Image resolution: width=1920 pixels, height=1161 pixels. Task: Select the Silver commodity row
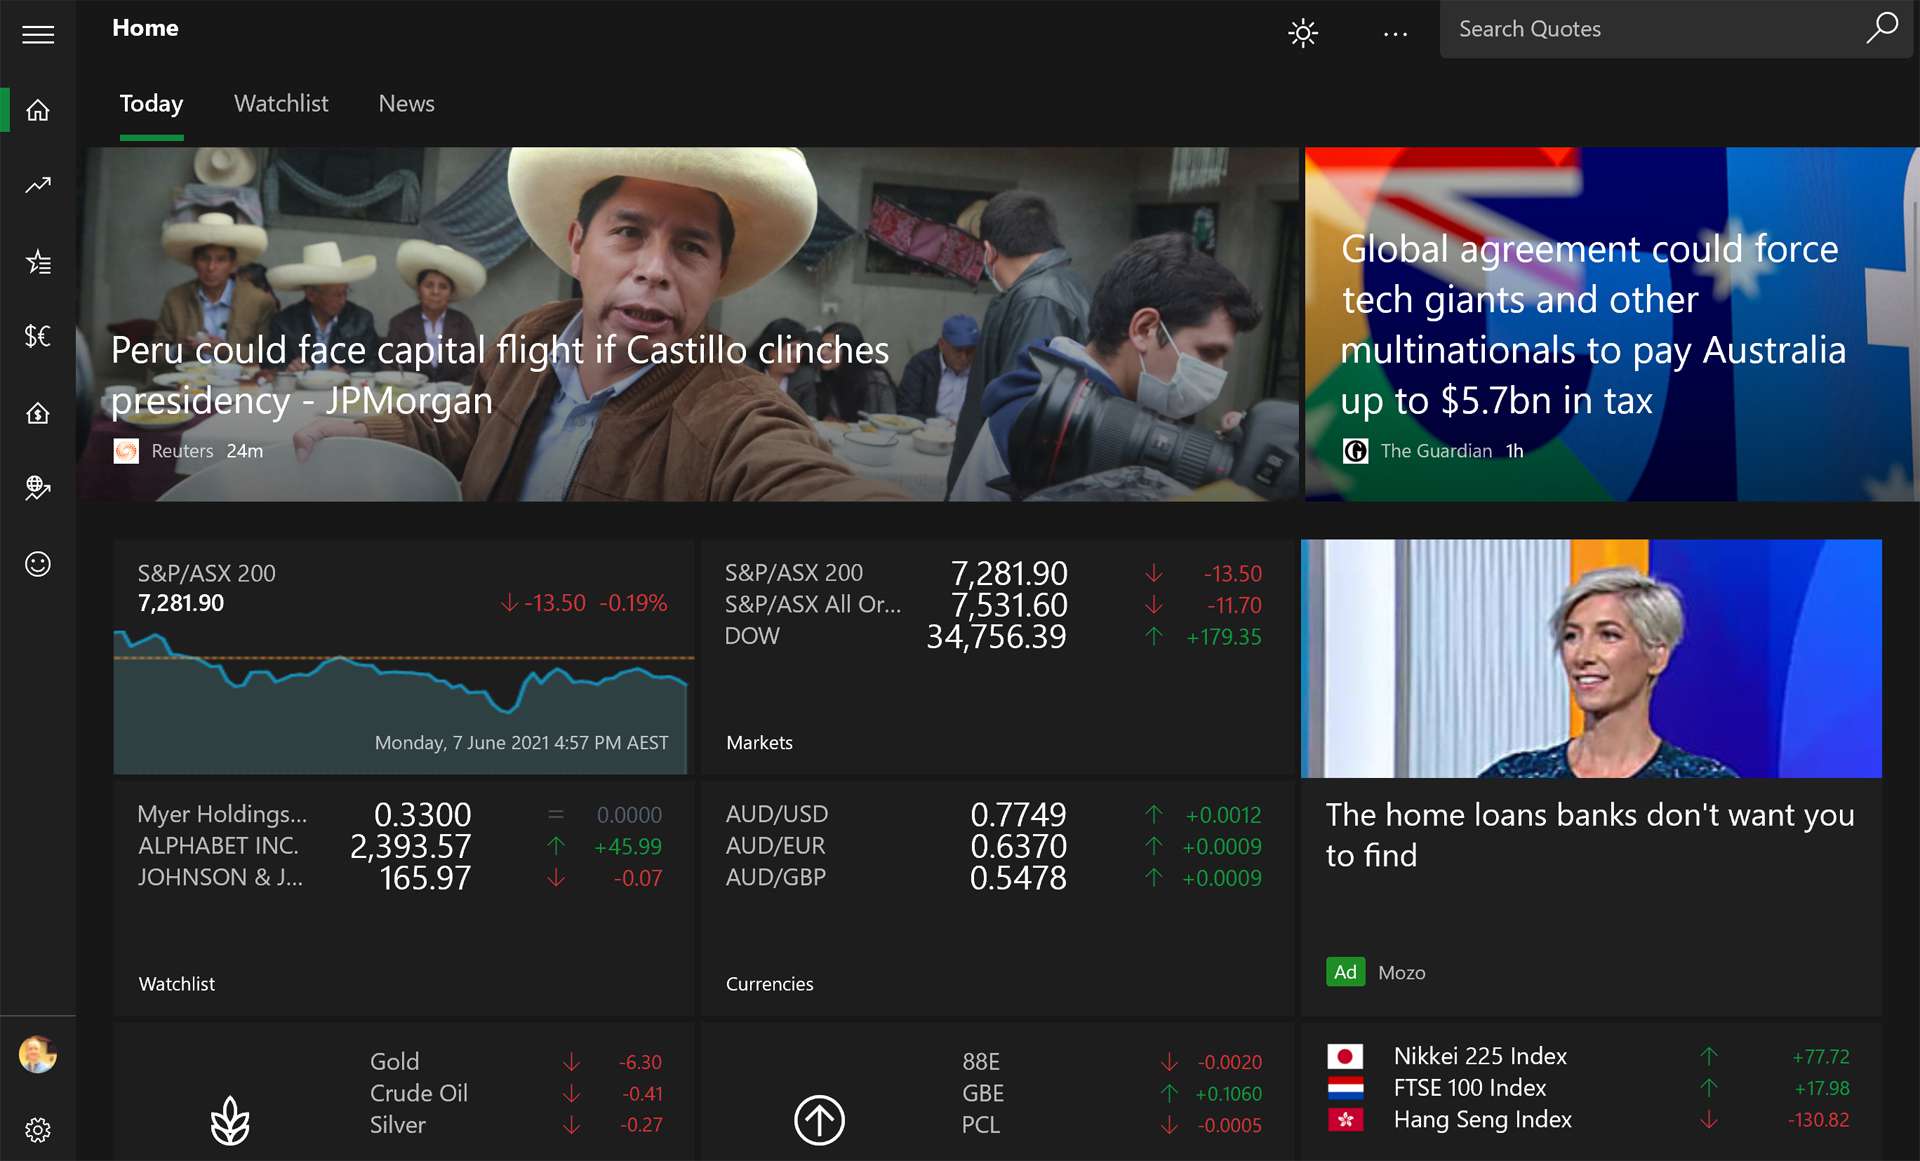point(516,1125)
